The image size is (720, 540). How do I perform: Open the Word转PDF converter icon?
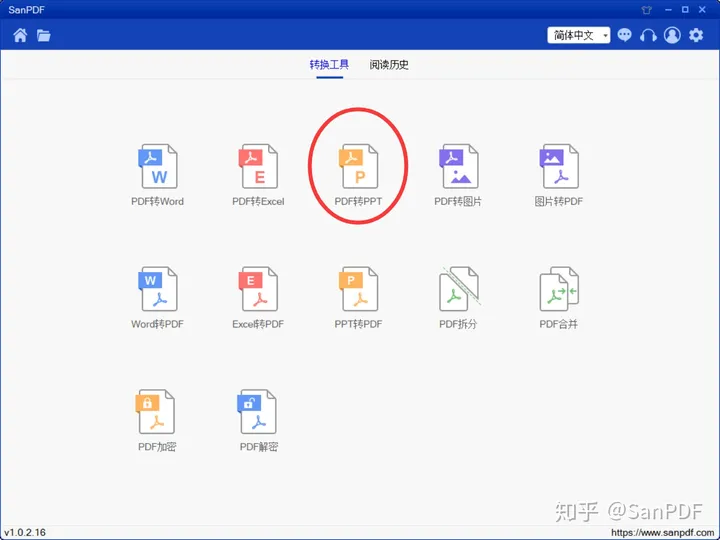click(158, 289)
